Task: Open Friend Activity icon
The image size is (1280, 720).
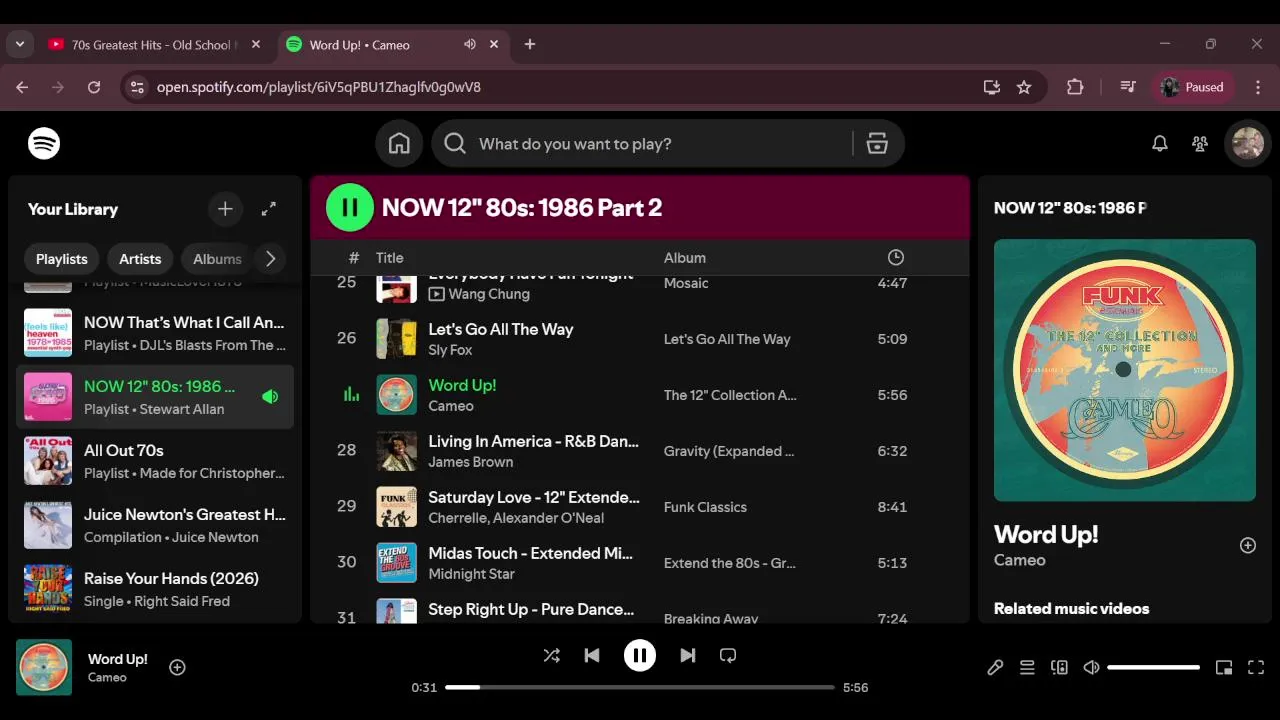Action: click(1200, 144)
